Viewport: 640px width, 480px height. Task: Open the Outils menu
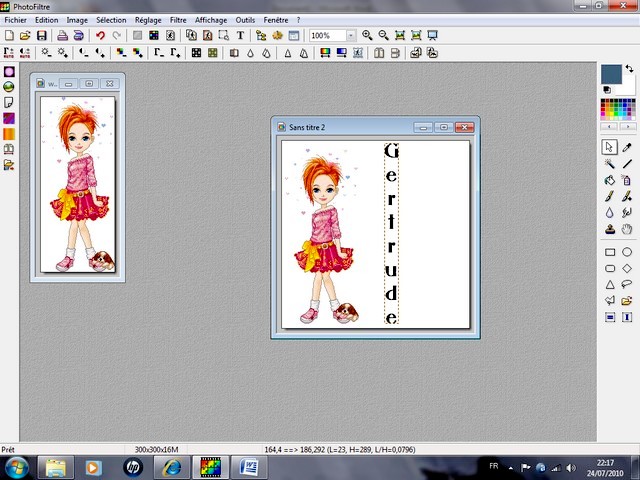245,20
